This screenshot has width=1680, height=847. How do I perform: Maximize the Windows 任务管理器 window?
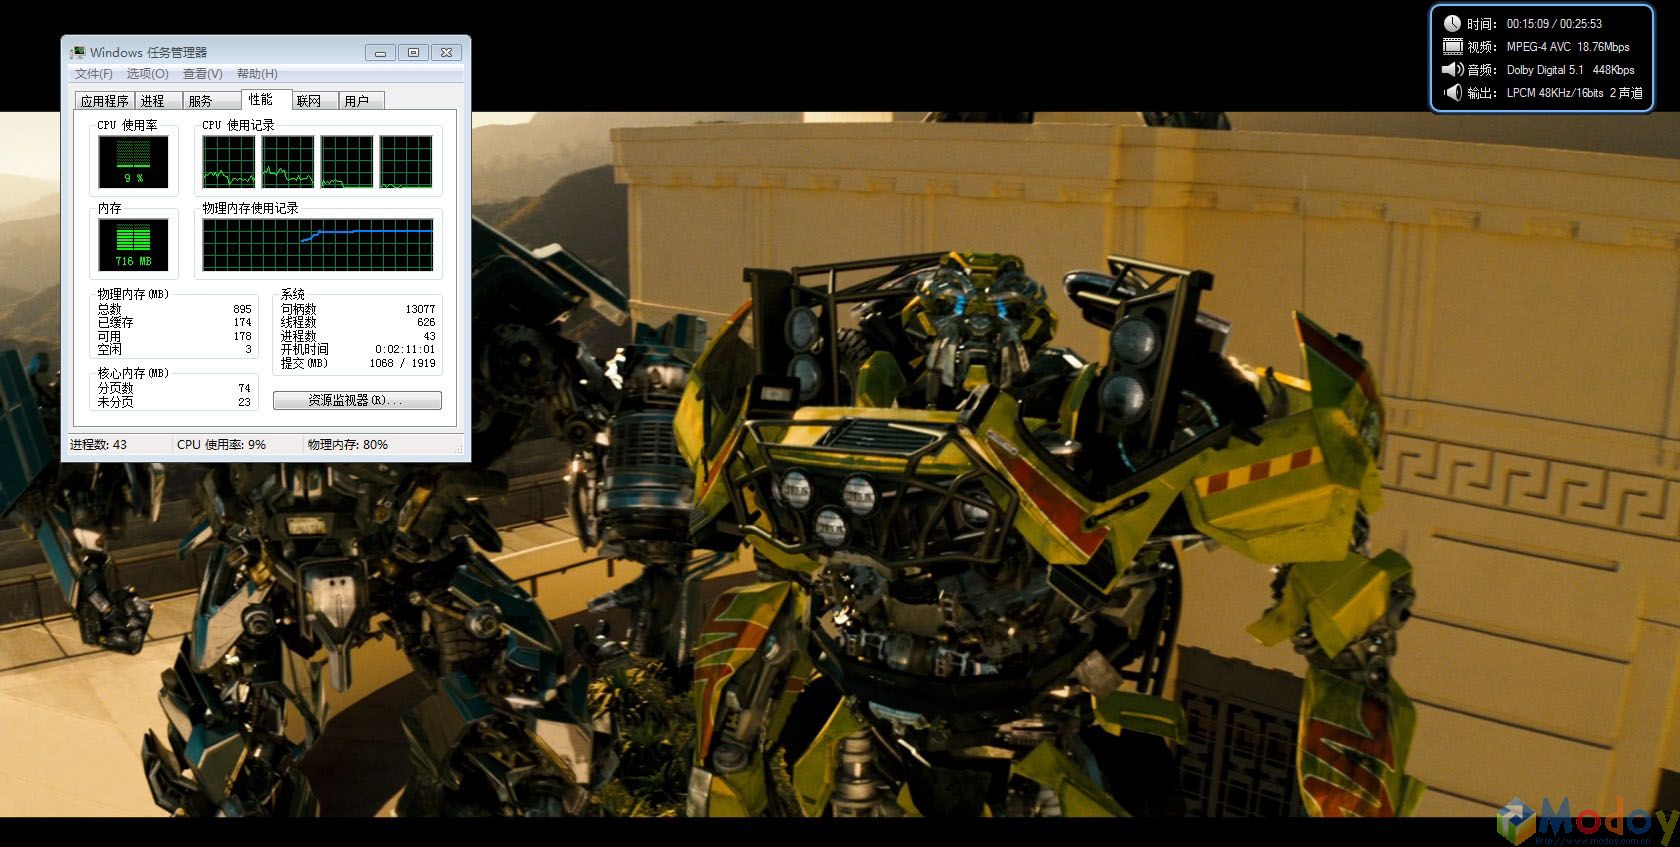pyautogui.click(x=413, y=52)
